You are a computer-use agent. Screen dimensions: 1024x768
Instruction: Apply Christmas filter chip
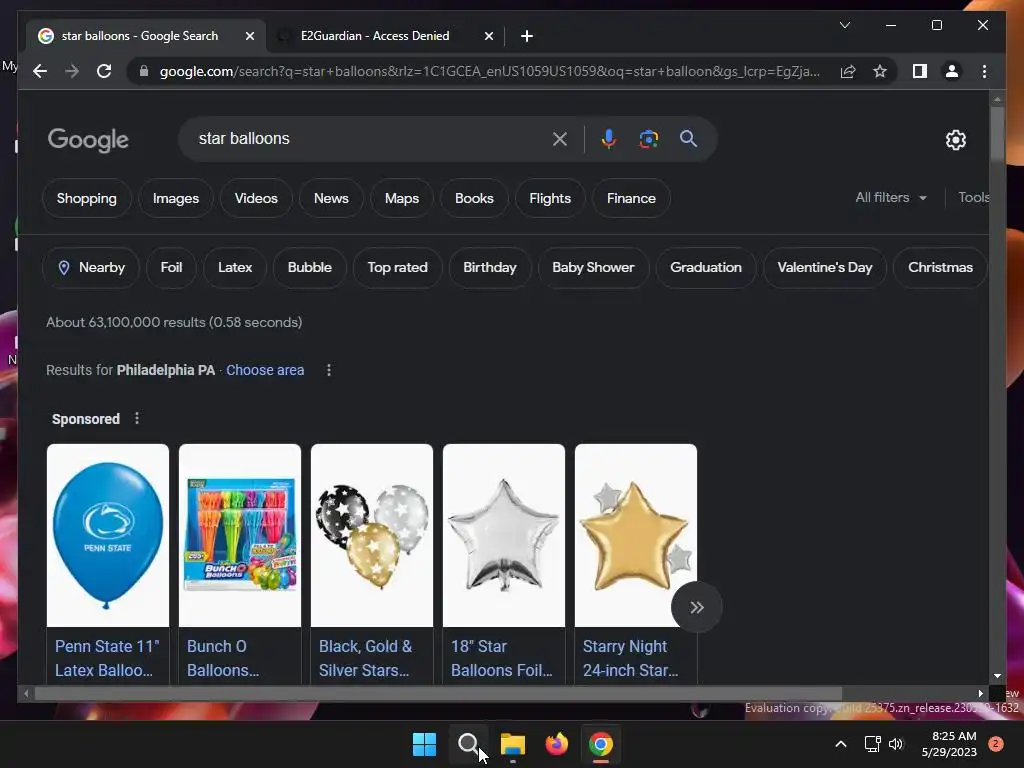point(940,268)
